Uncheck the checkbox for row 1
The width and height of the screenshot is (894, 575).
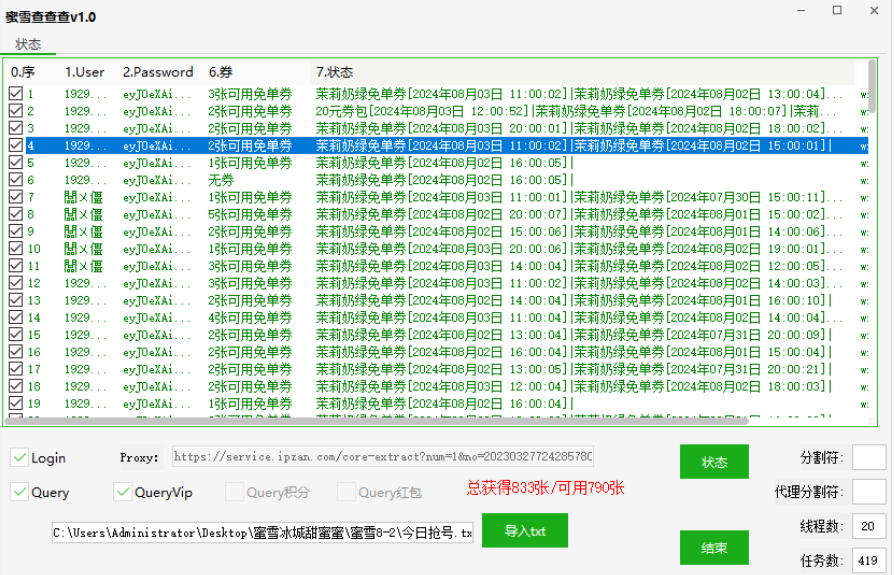pyautogui.click(x=15, y=94)
